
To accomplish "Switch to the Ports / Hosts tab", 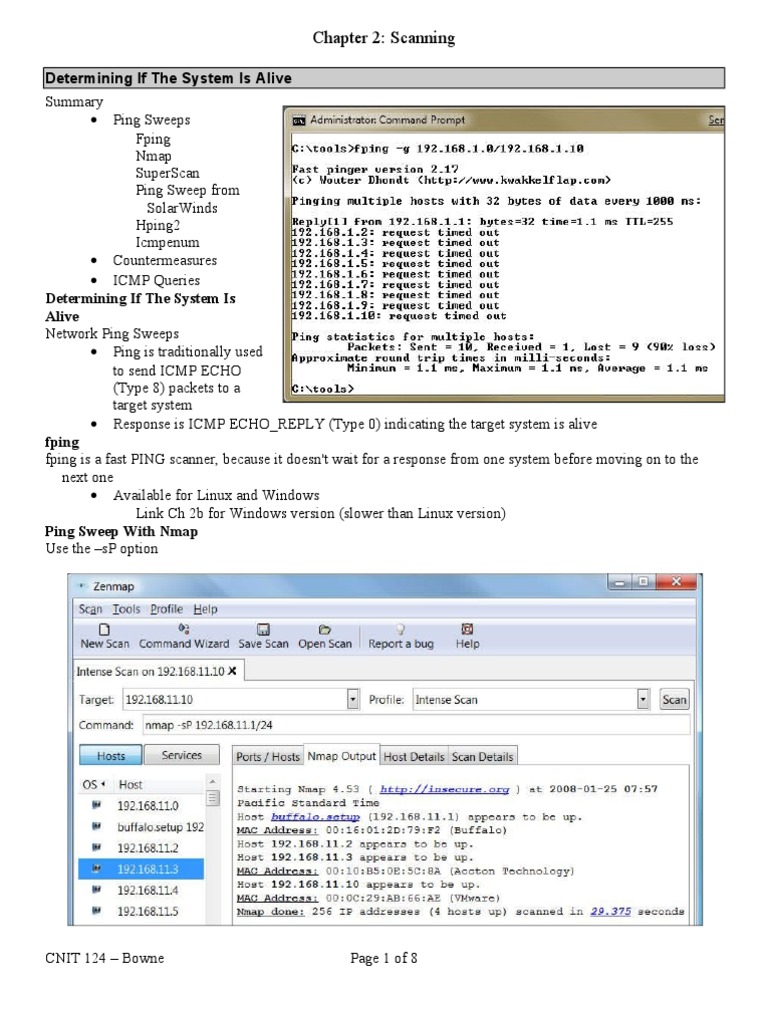I will click(267, 757).
